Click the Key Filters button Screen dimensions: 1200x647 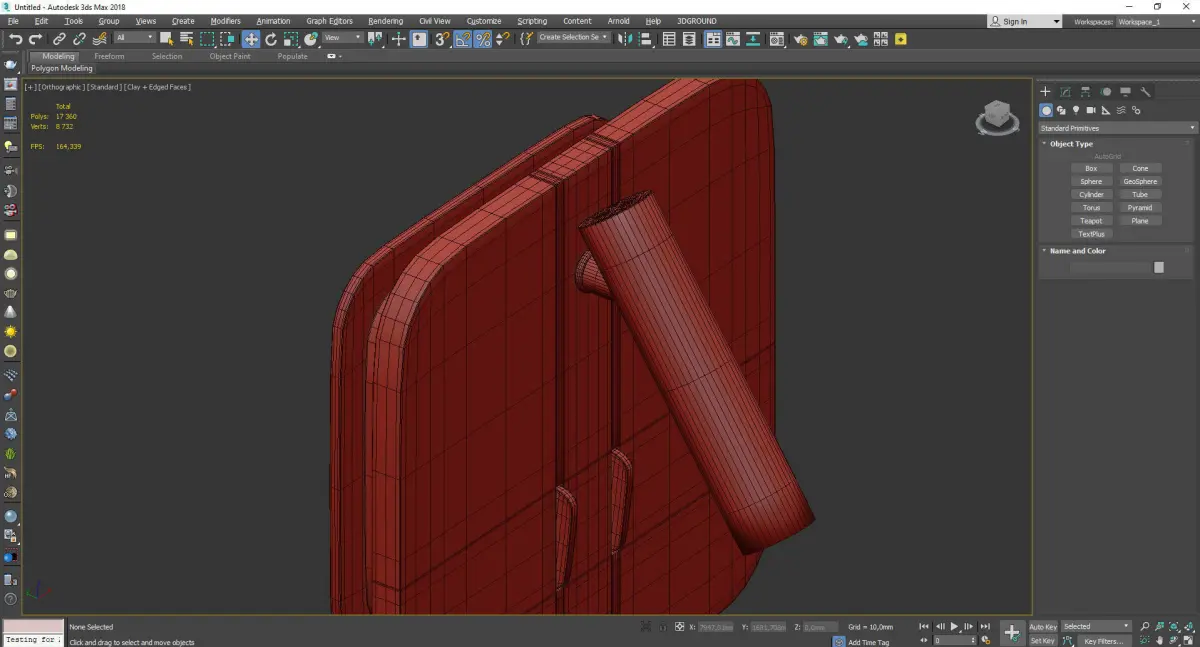tap(1103, 641)
